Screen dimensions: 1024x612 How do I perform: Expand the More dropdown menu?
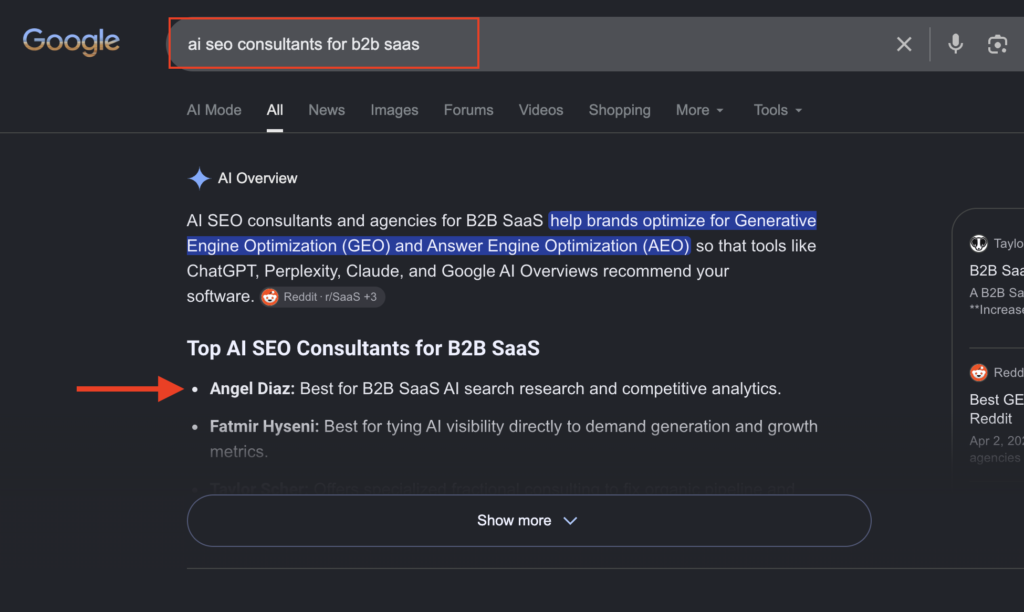[x=699, y=110]
